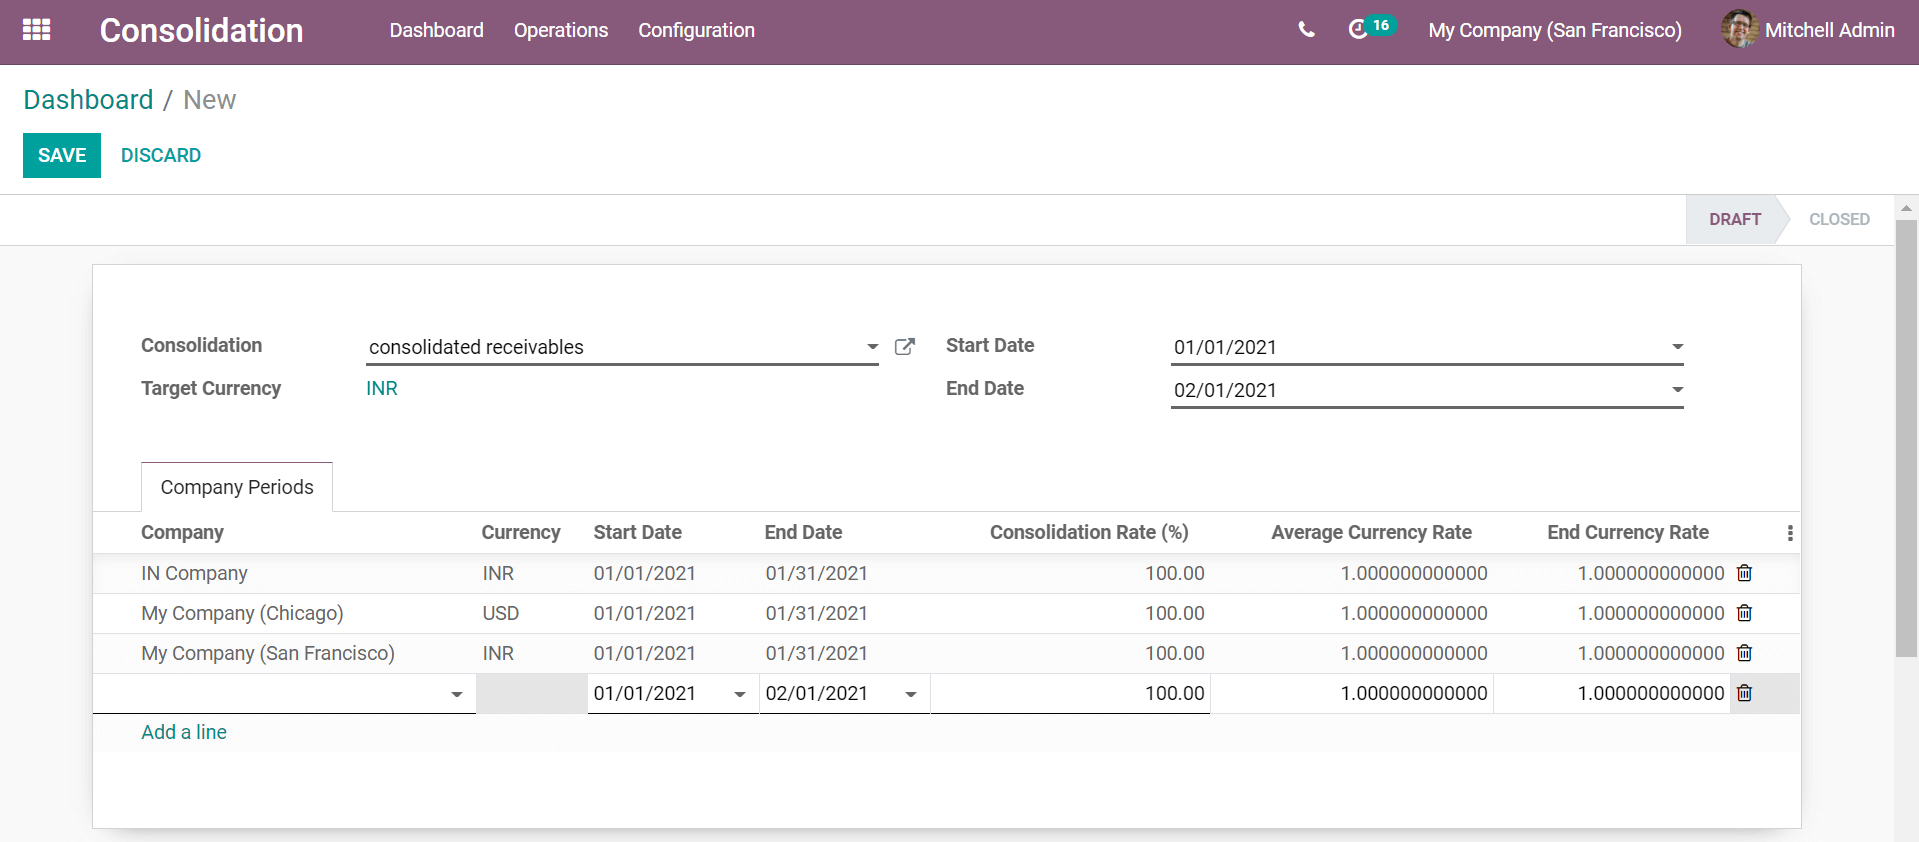
Task: Open optional columns kebab menu
Action: 1790,533
